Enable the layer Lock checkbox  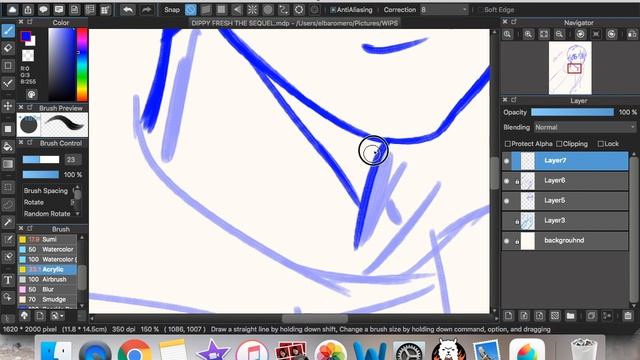(x=600, y=144)
